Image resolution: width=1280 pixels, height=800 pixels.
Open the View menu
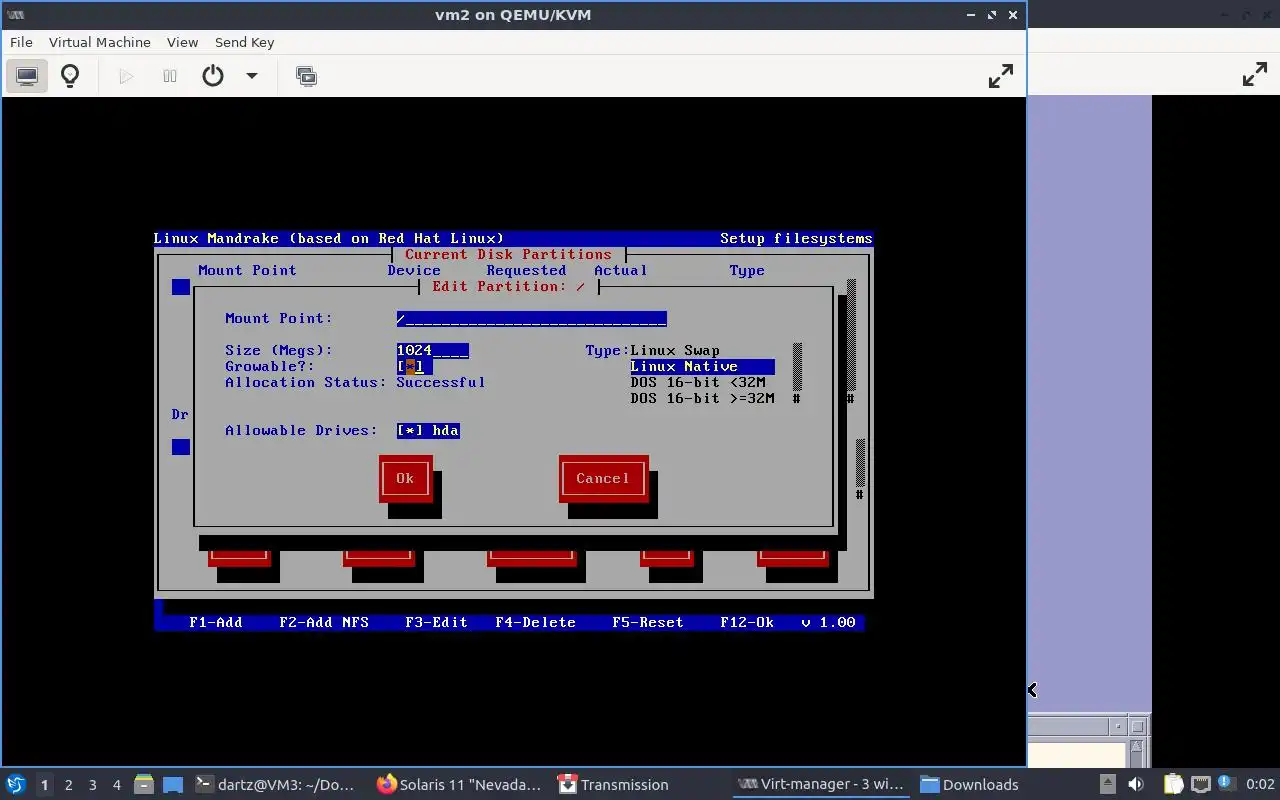[182, 42]
